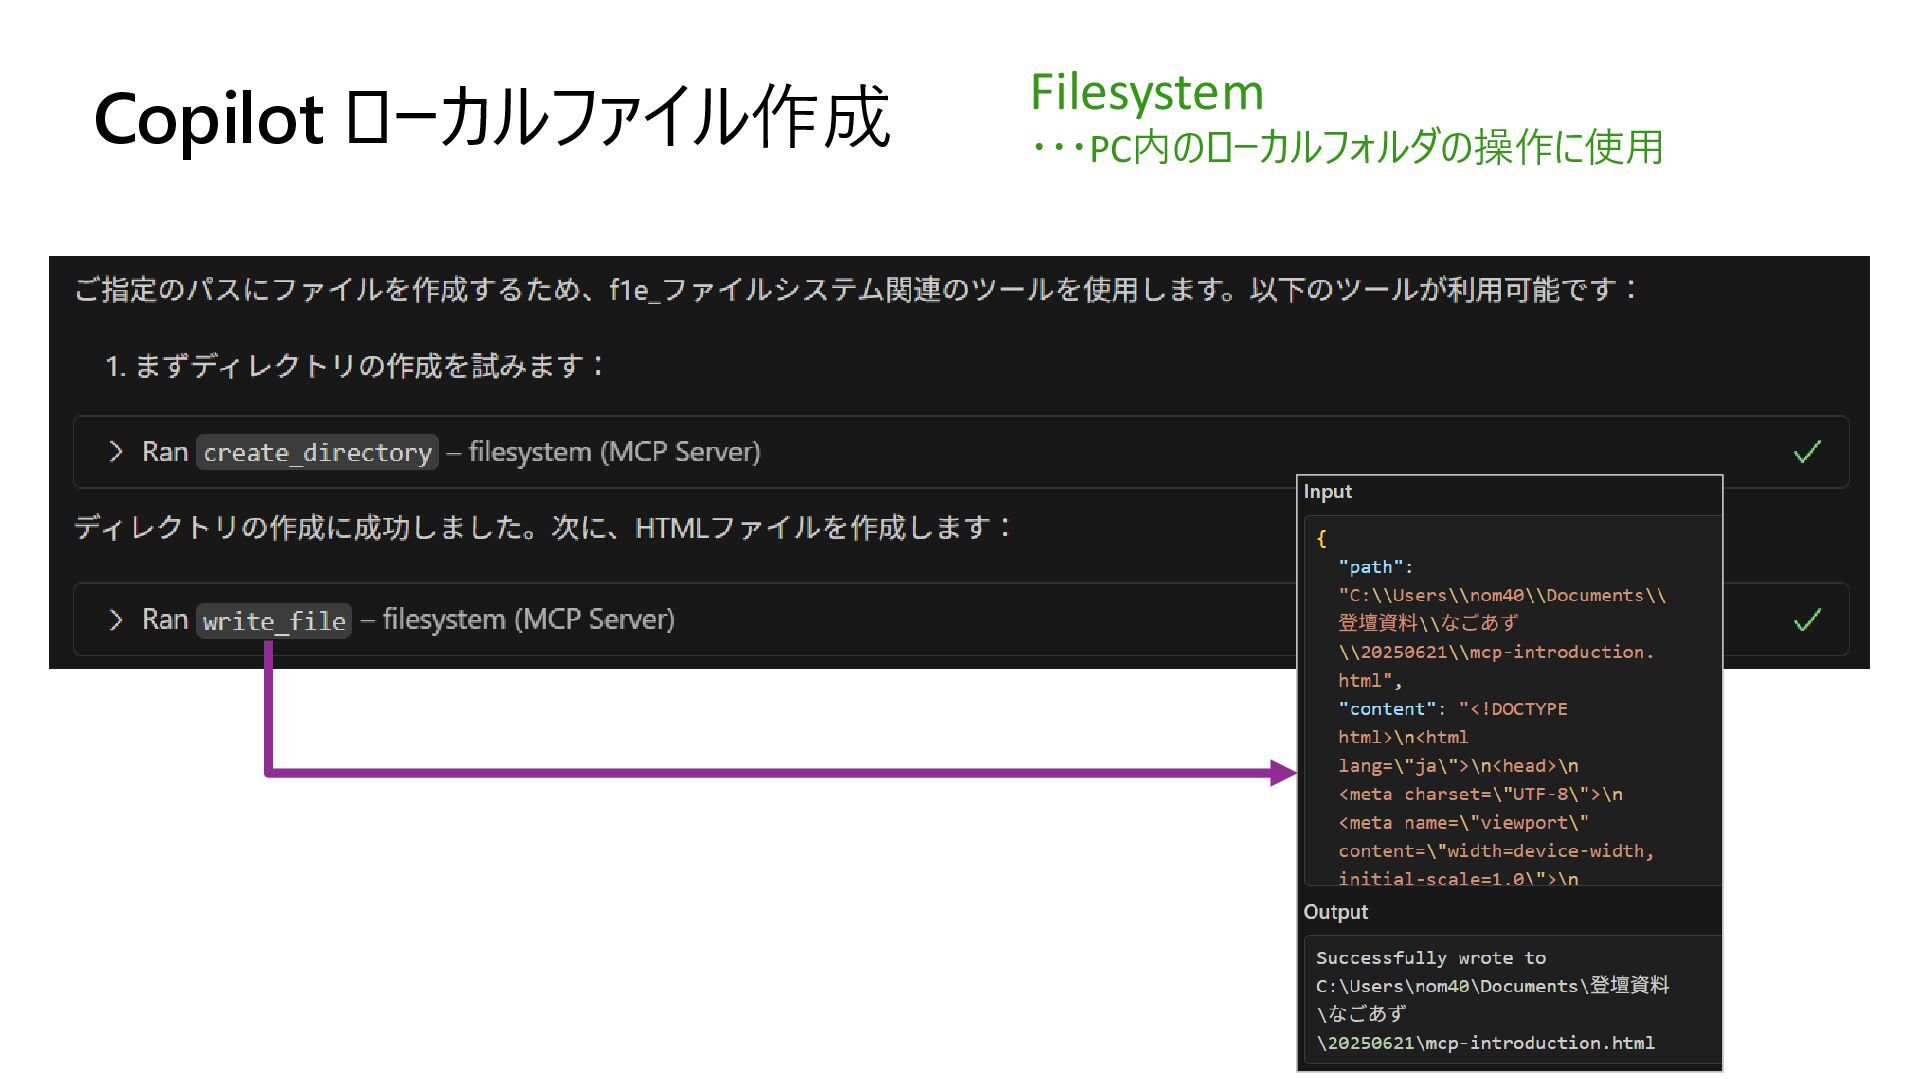Click the slide title Copilot ローカルファイル作成
The width and height of the screenshot is (1920, 1080).
coord(491,118)
